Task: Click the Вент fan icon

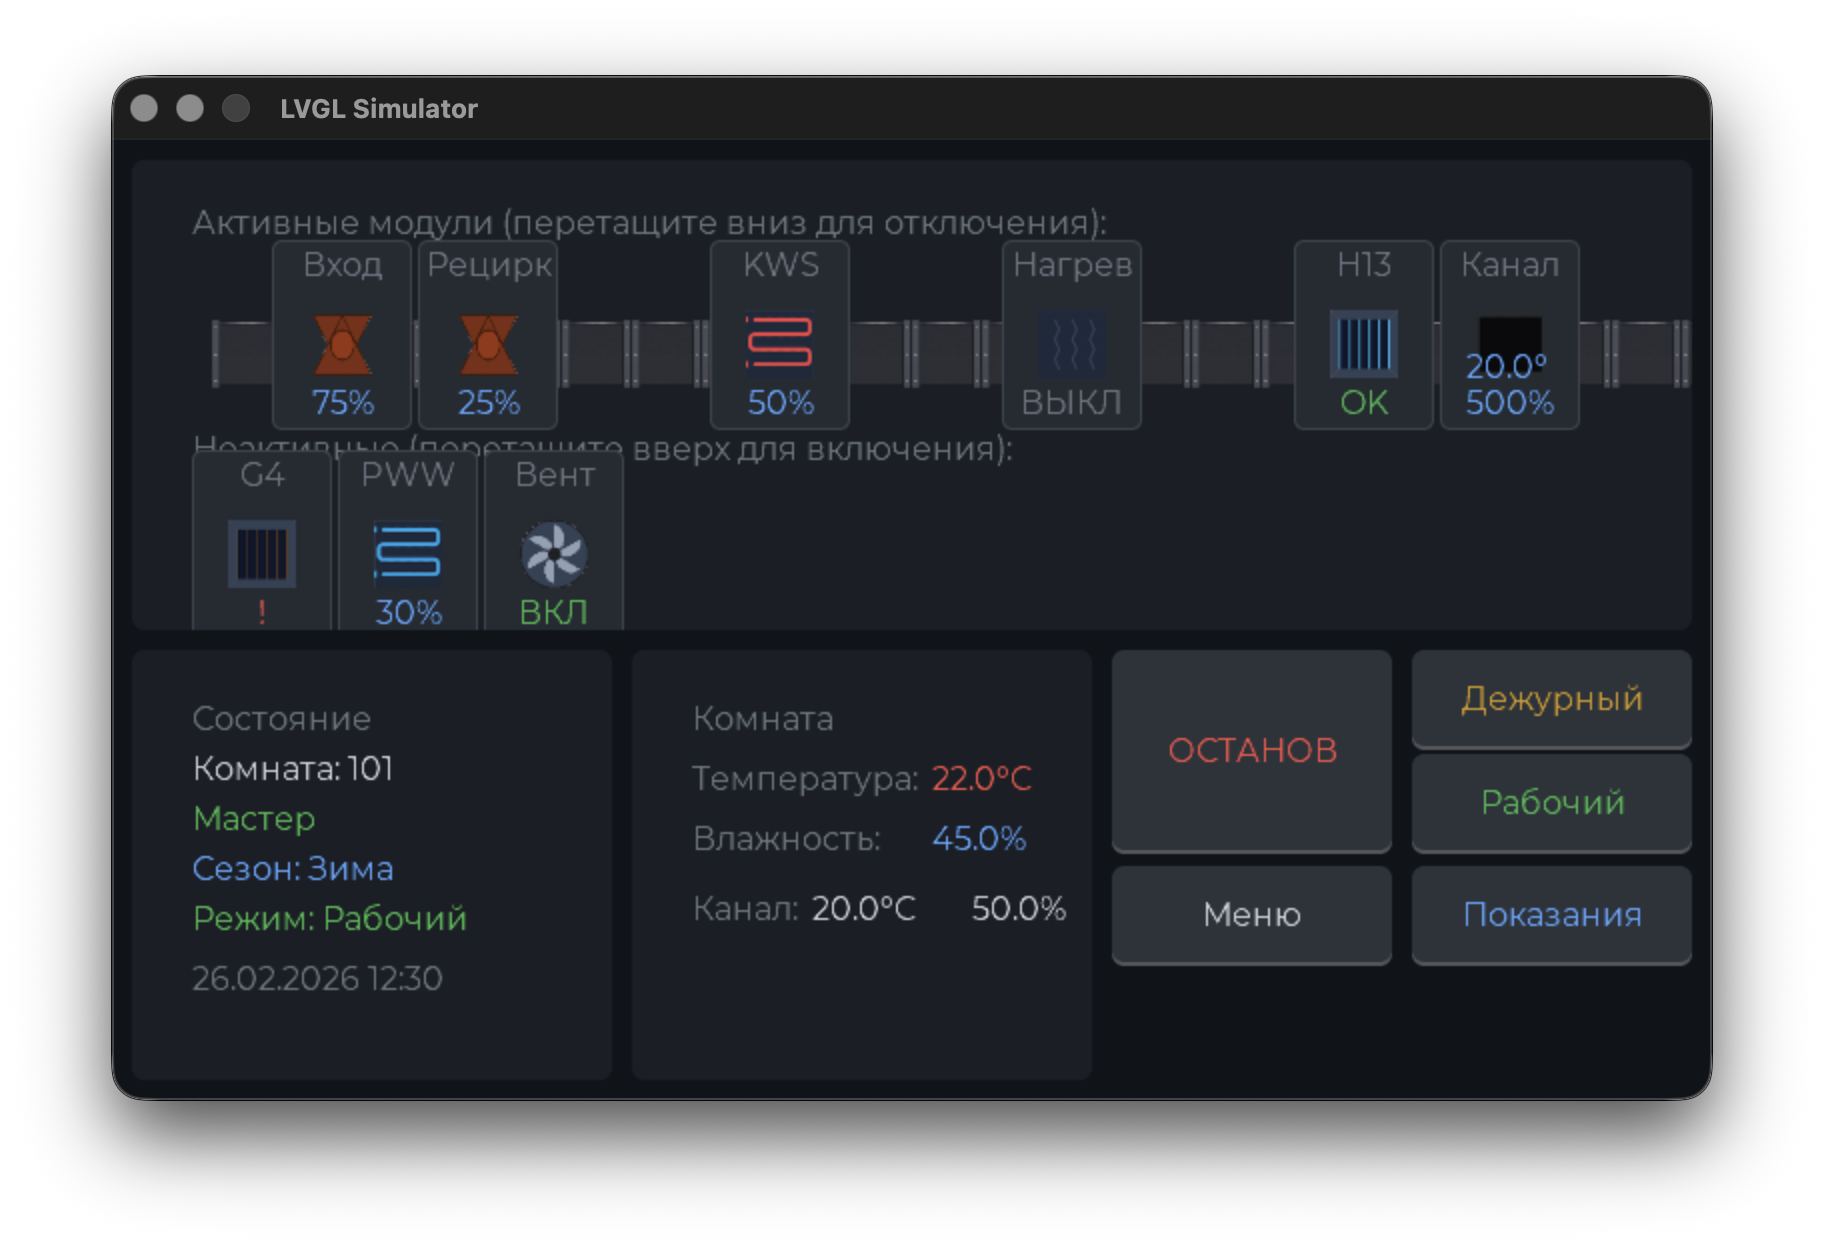Action: [553, 553]
